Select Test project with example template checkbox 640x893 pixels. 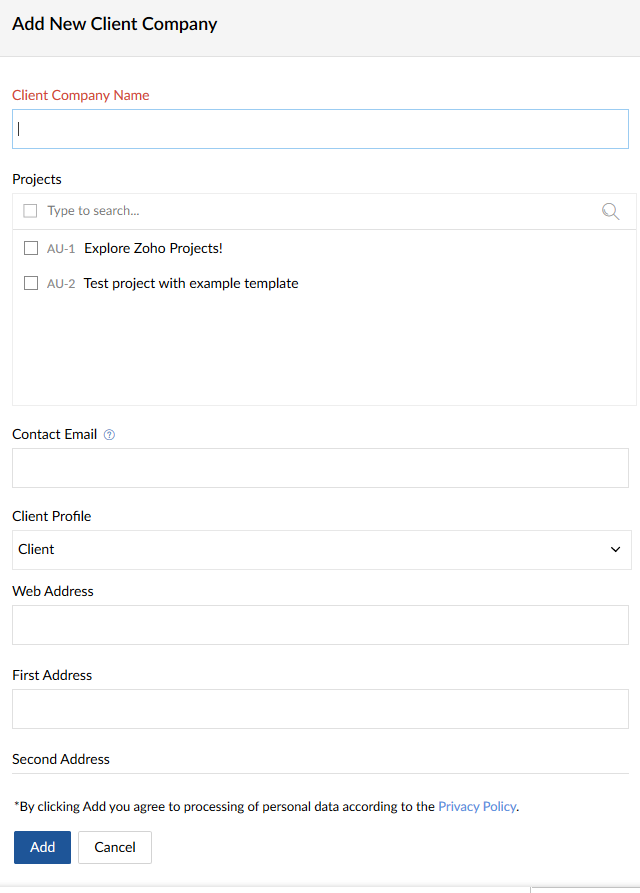click(31, 283)
